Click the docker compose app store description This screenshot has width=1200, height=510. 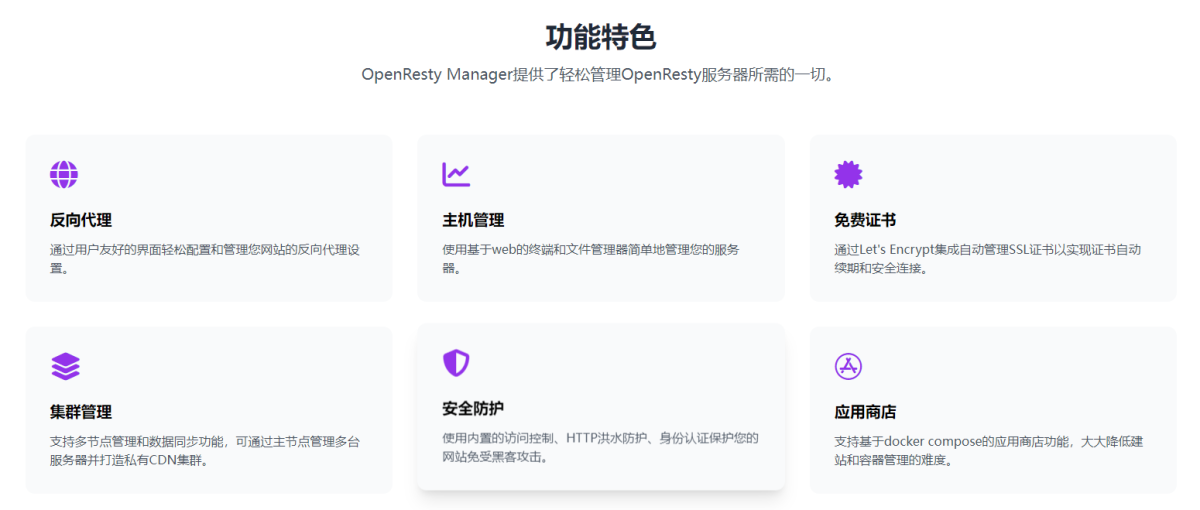tap(988, 451)
